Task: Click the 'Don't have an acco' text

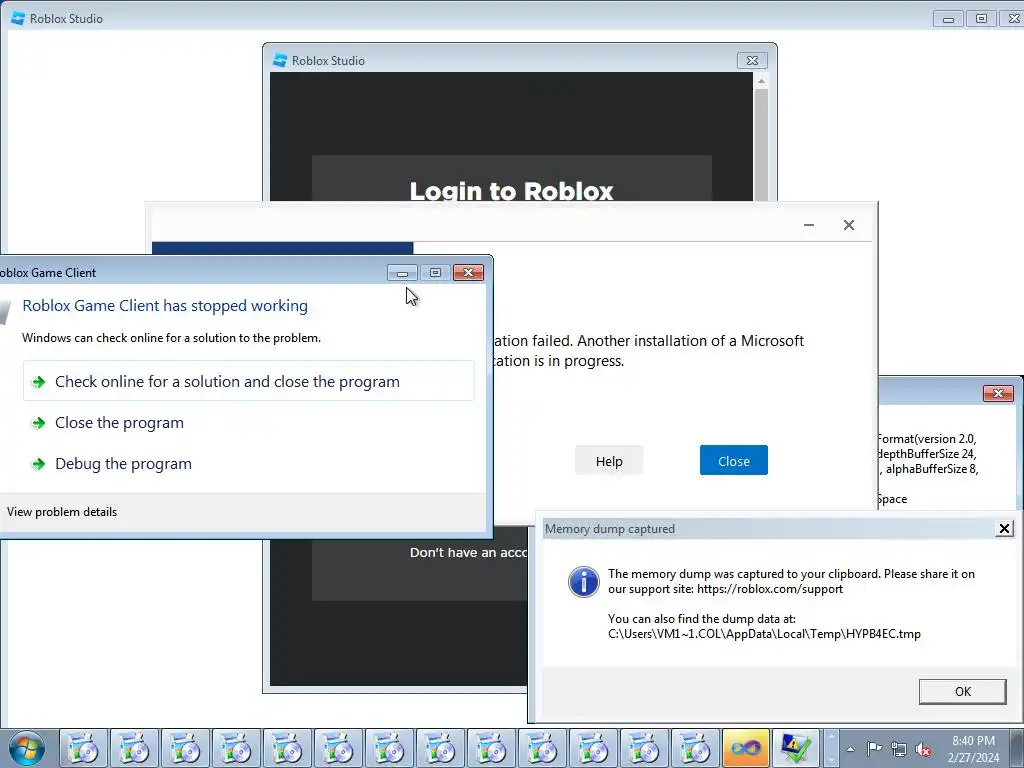Action: (468, 552)
